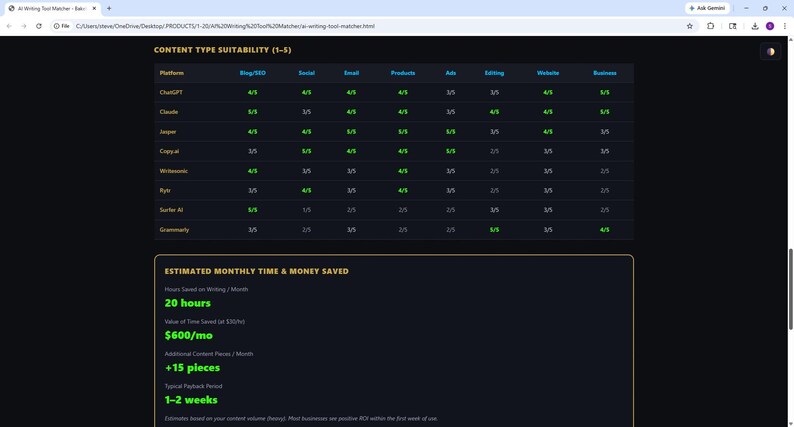Click the File site info chip
The image size is (794, 427).
[x=62, y=26]
